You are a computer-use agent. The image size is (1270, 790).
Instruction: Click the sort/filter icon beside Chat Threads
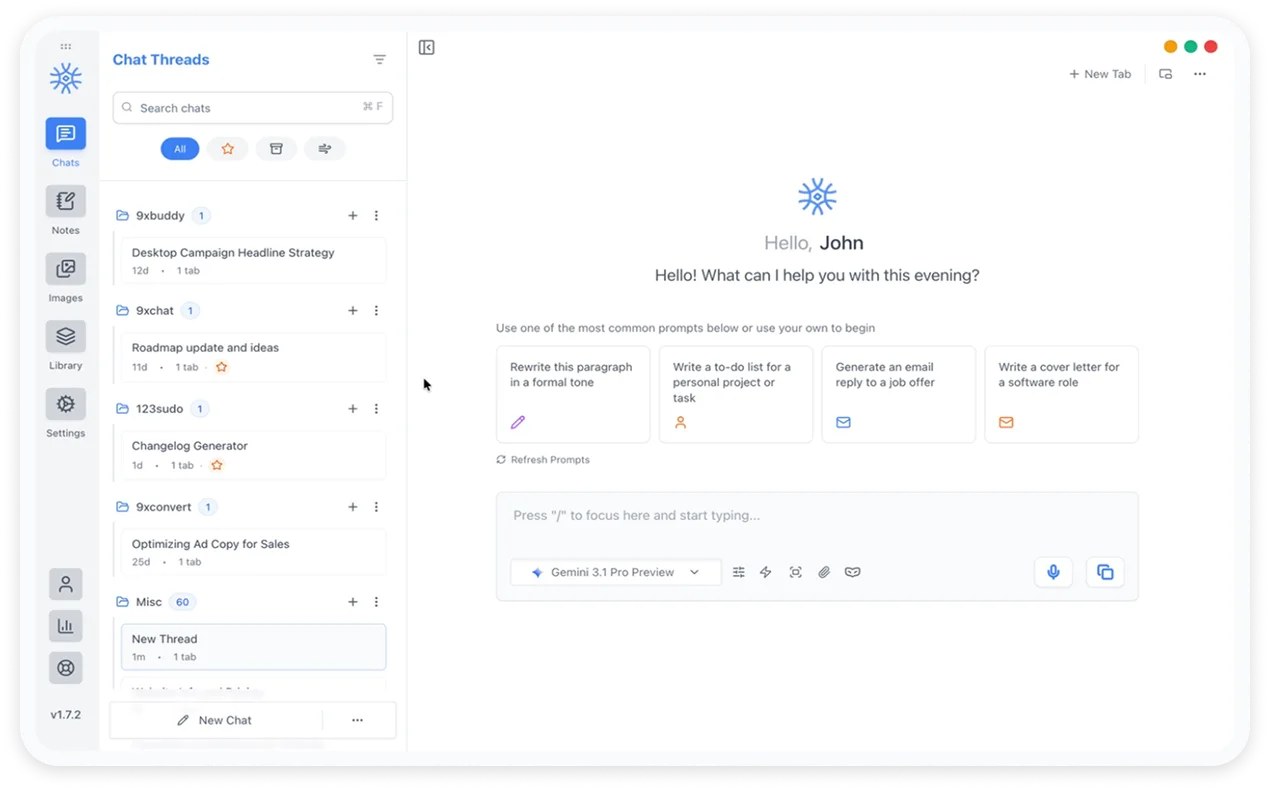tap(380, 60)
